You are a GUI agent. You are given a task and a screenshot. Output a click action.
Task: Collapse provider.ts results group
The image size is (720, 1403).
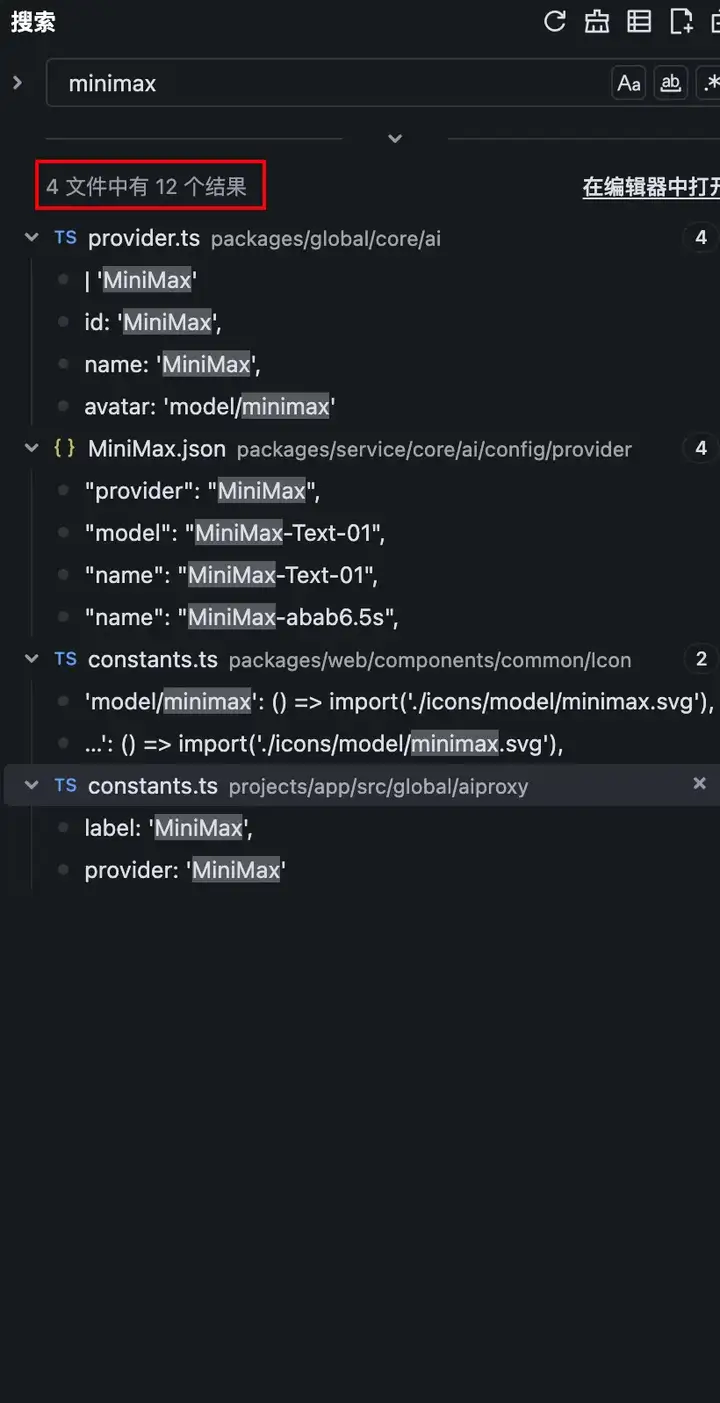[x=31, y=238]
